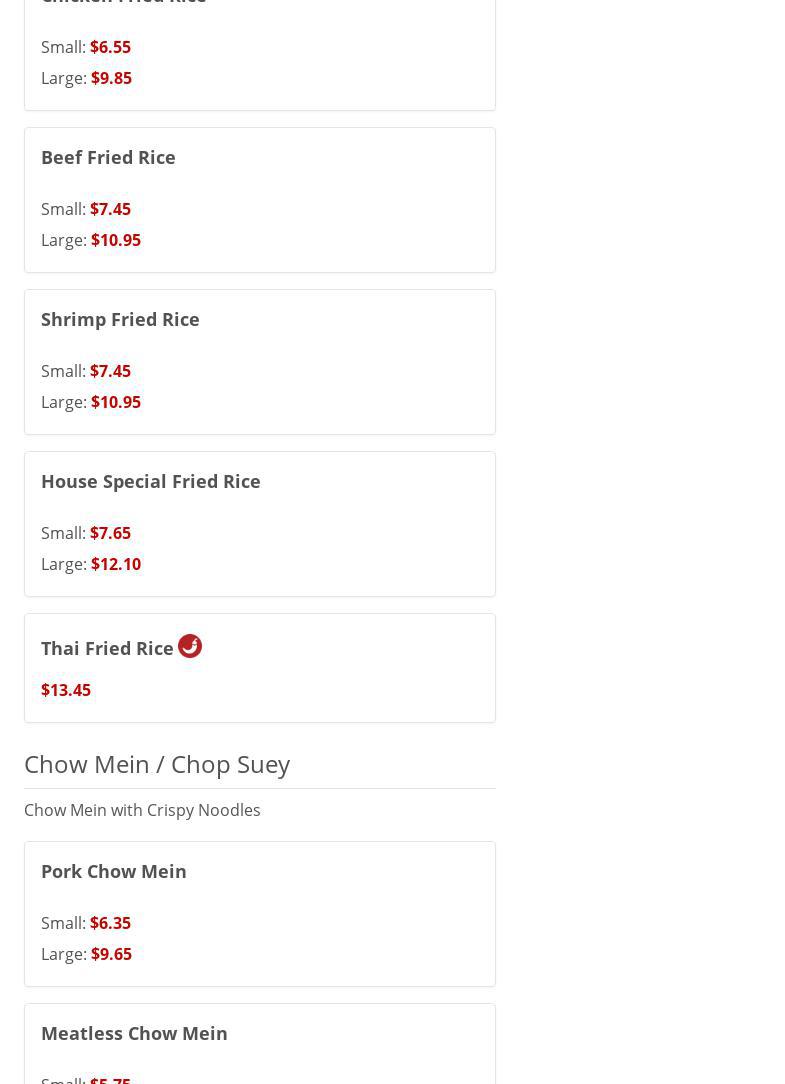Click Beef Fried Rice small price $7.45
Image resolution: width=785 pixels, height=1084 pixels.
(x=110, y=209)
